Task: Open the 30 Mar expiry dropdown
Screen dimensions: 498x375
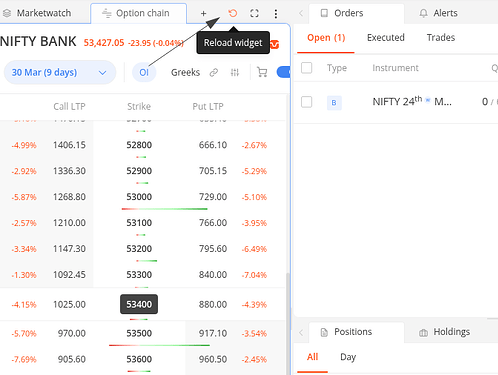Action: tap(60, 72)
